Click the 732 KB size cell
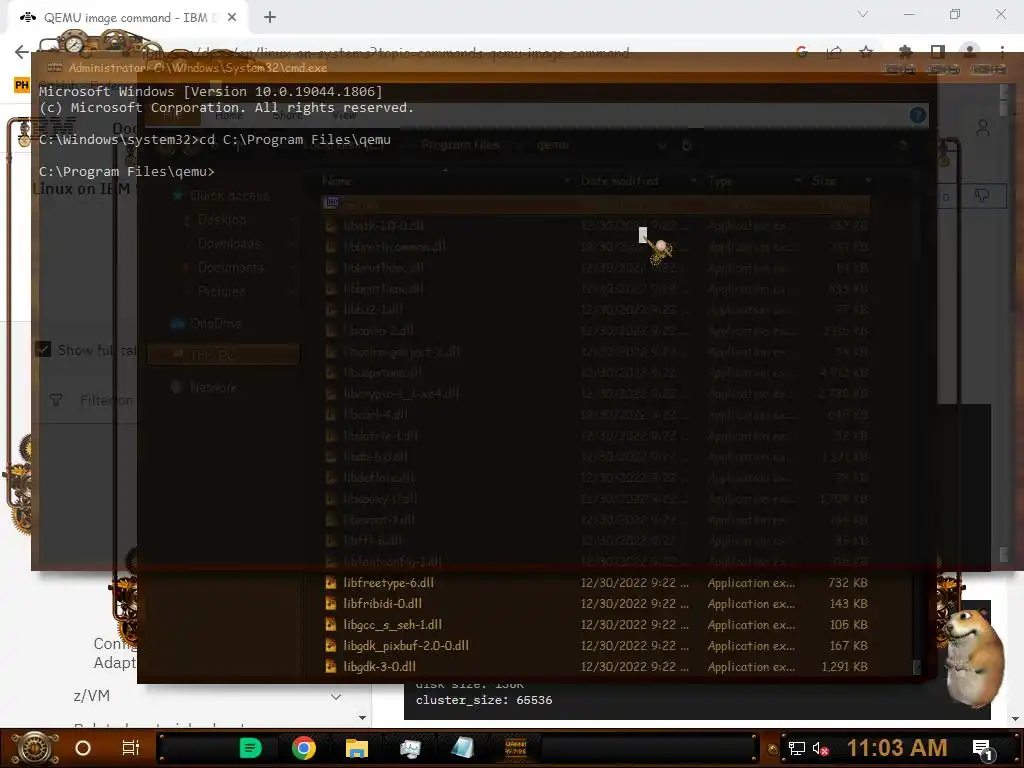 [848, 583]
